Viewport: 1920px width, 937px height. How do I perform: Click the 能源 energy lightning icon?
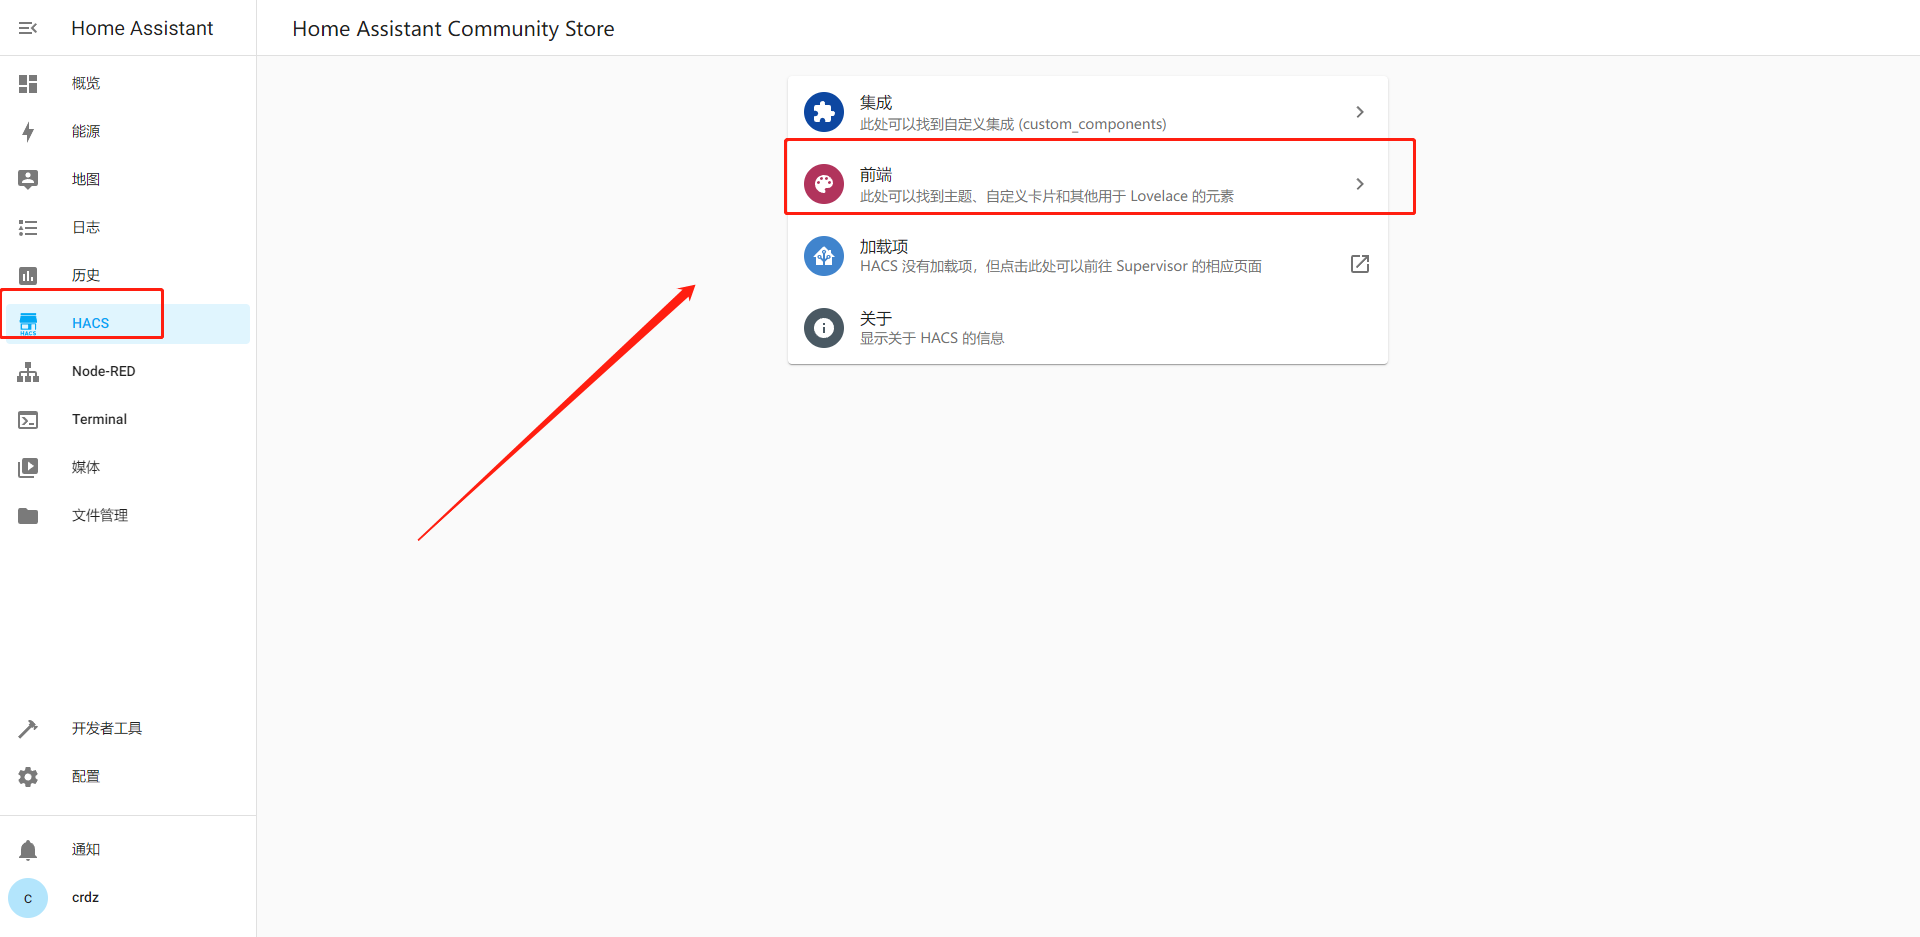(28, 132)
